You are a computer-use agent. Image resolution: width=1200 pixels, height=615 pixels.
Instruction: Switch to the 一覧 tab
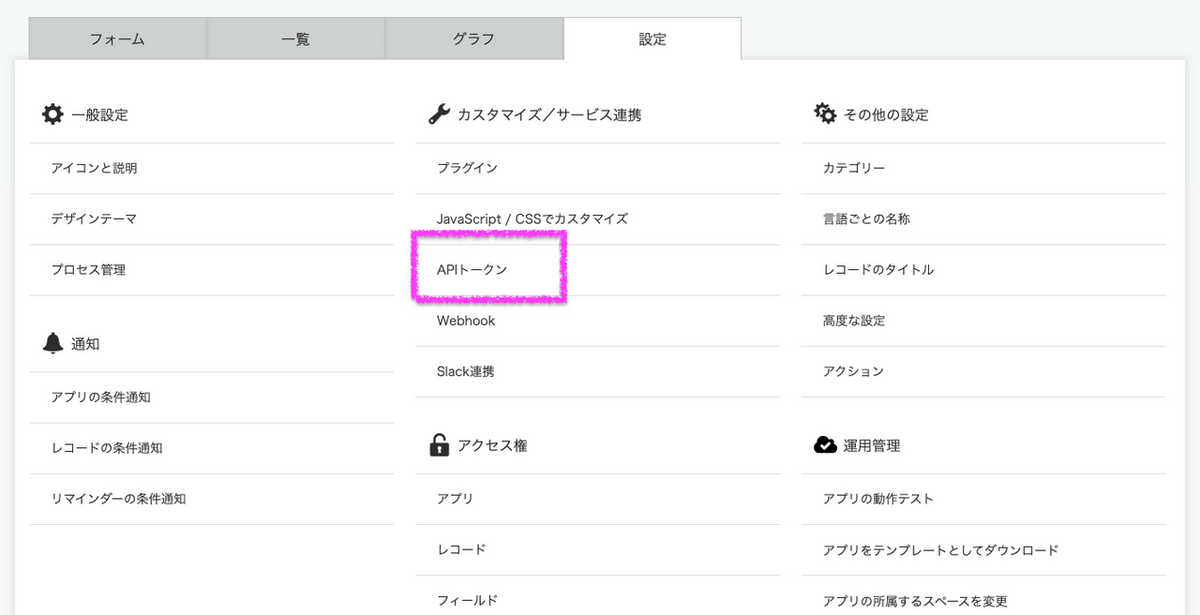tap(296, 38)
